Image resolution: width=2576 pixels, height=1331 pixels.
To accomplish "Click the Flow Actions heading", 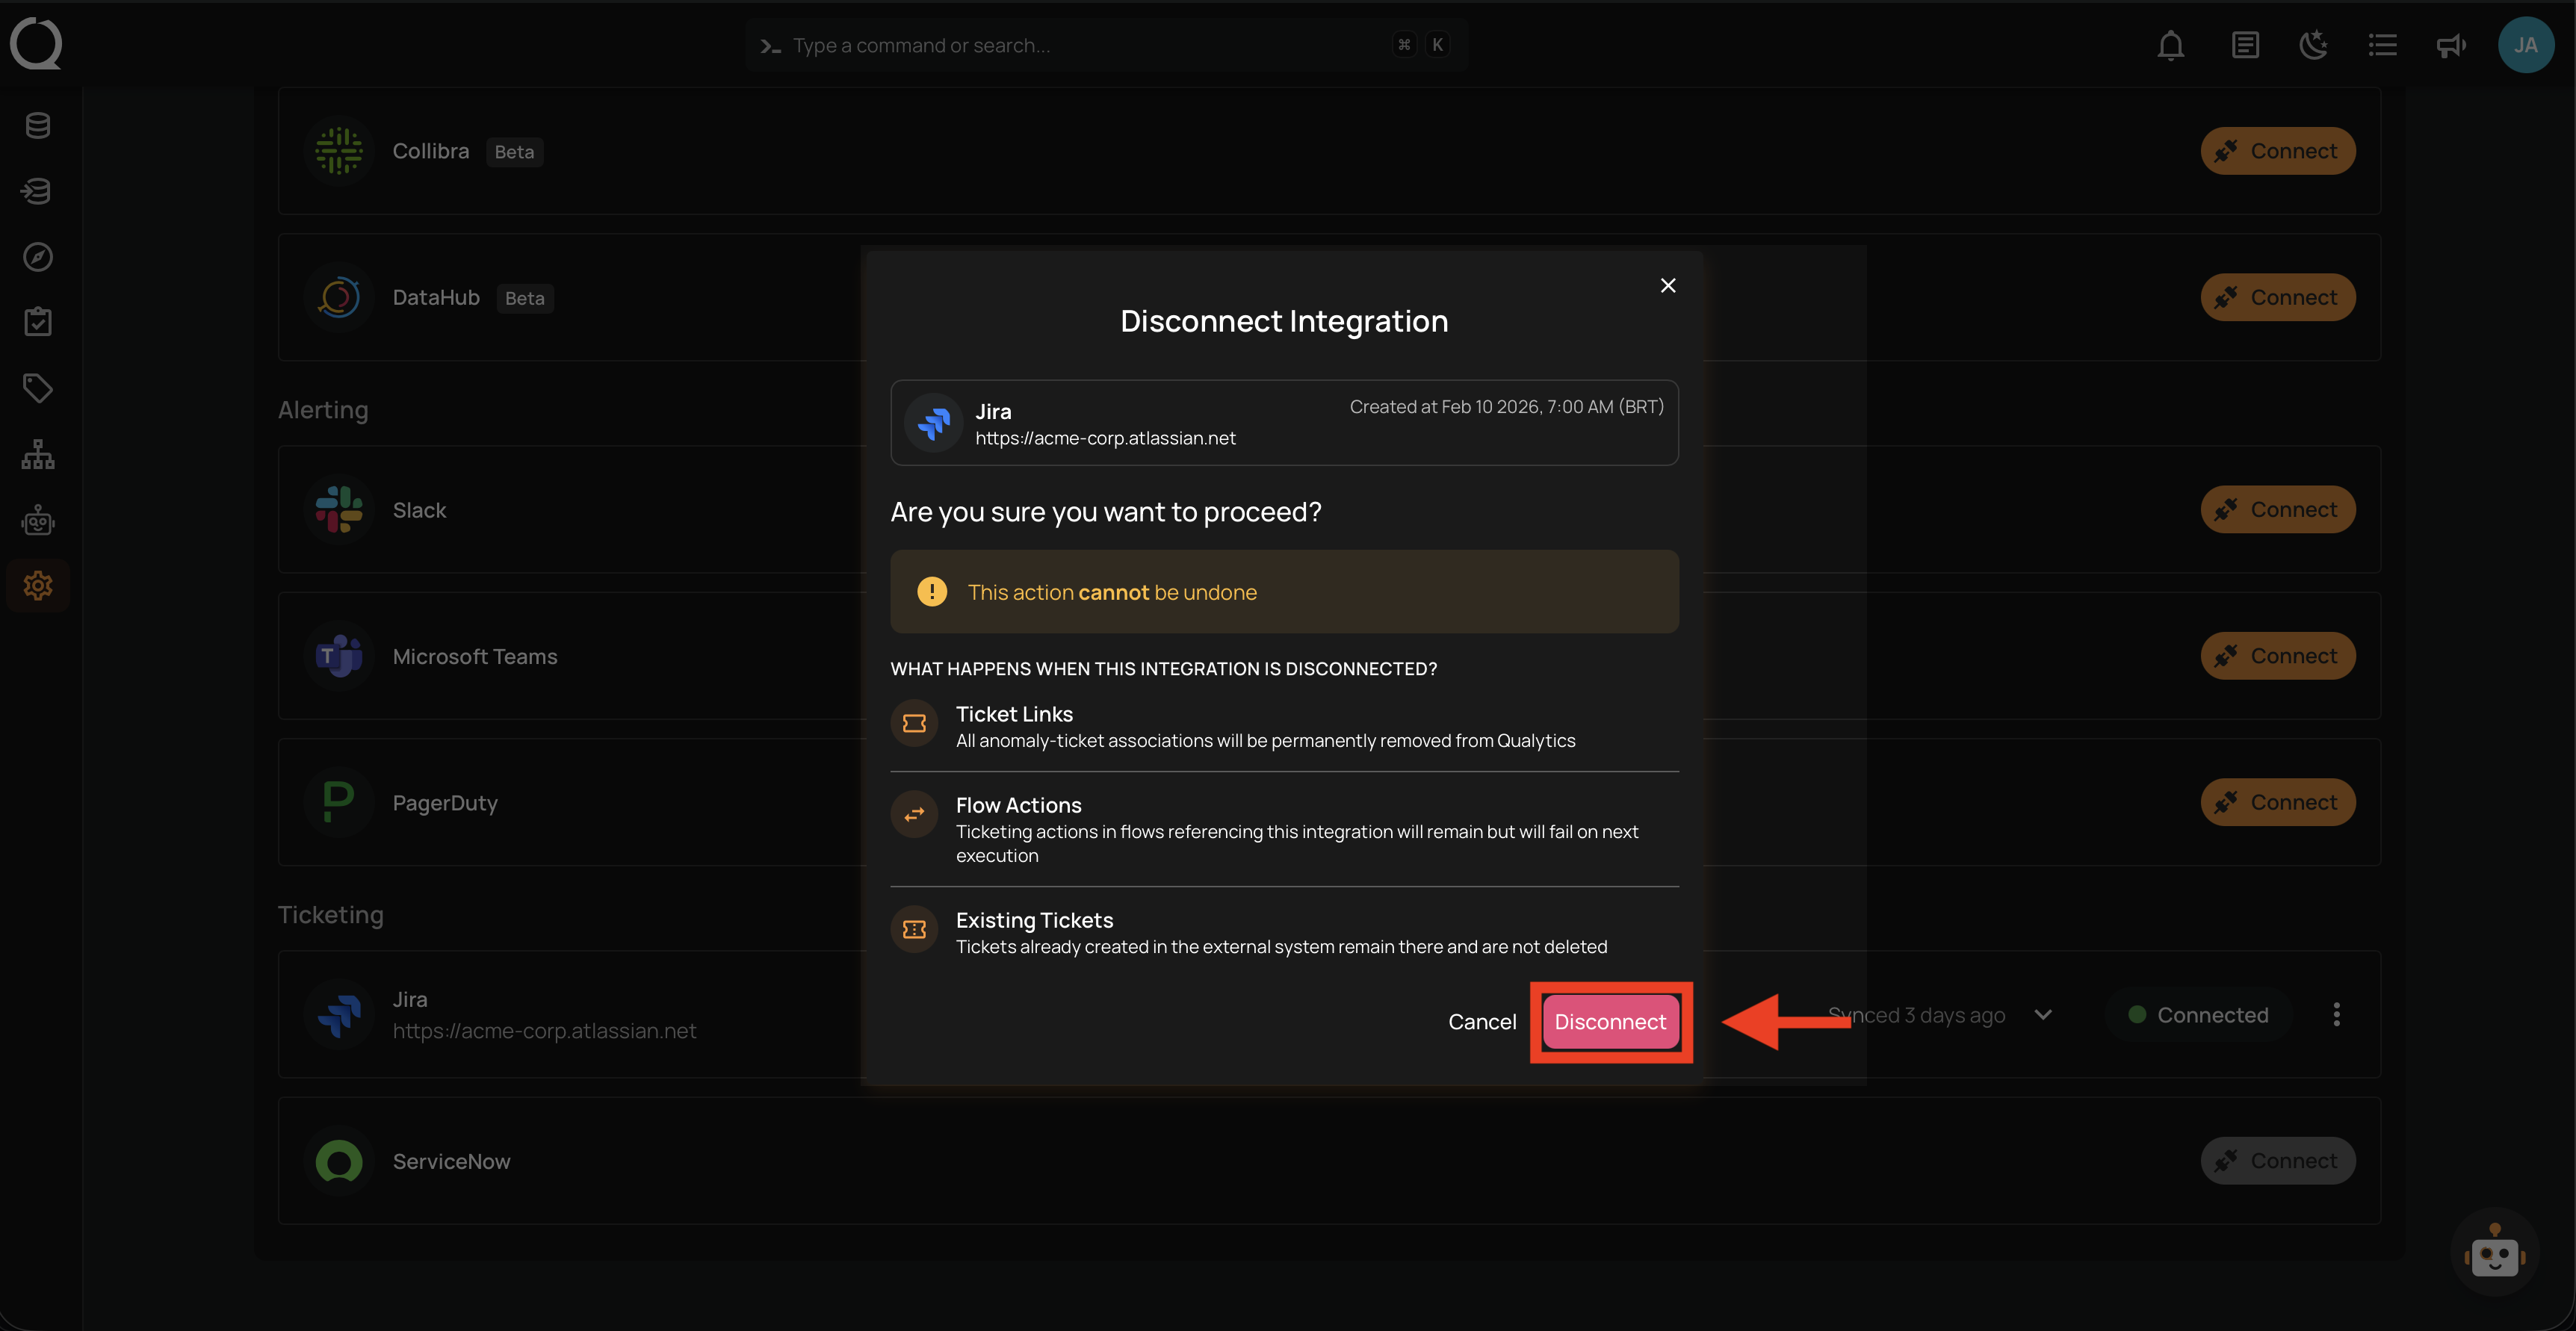I will click(1018, 805).
